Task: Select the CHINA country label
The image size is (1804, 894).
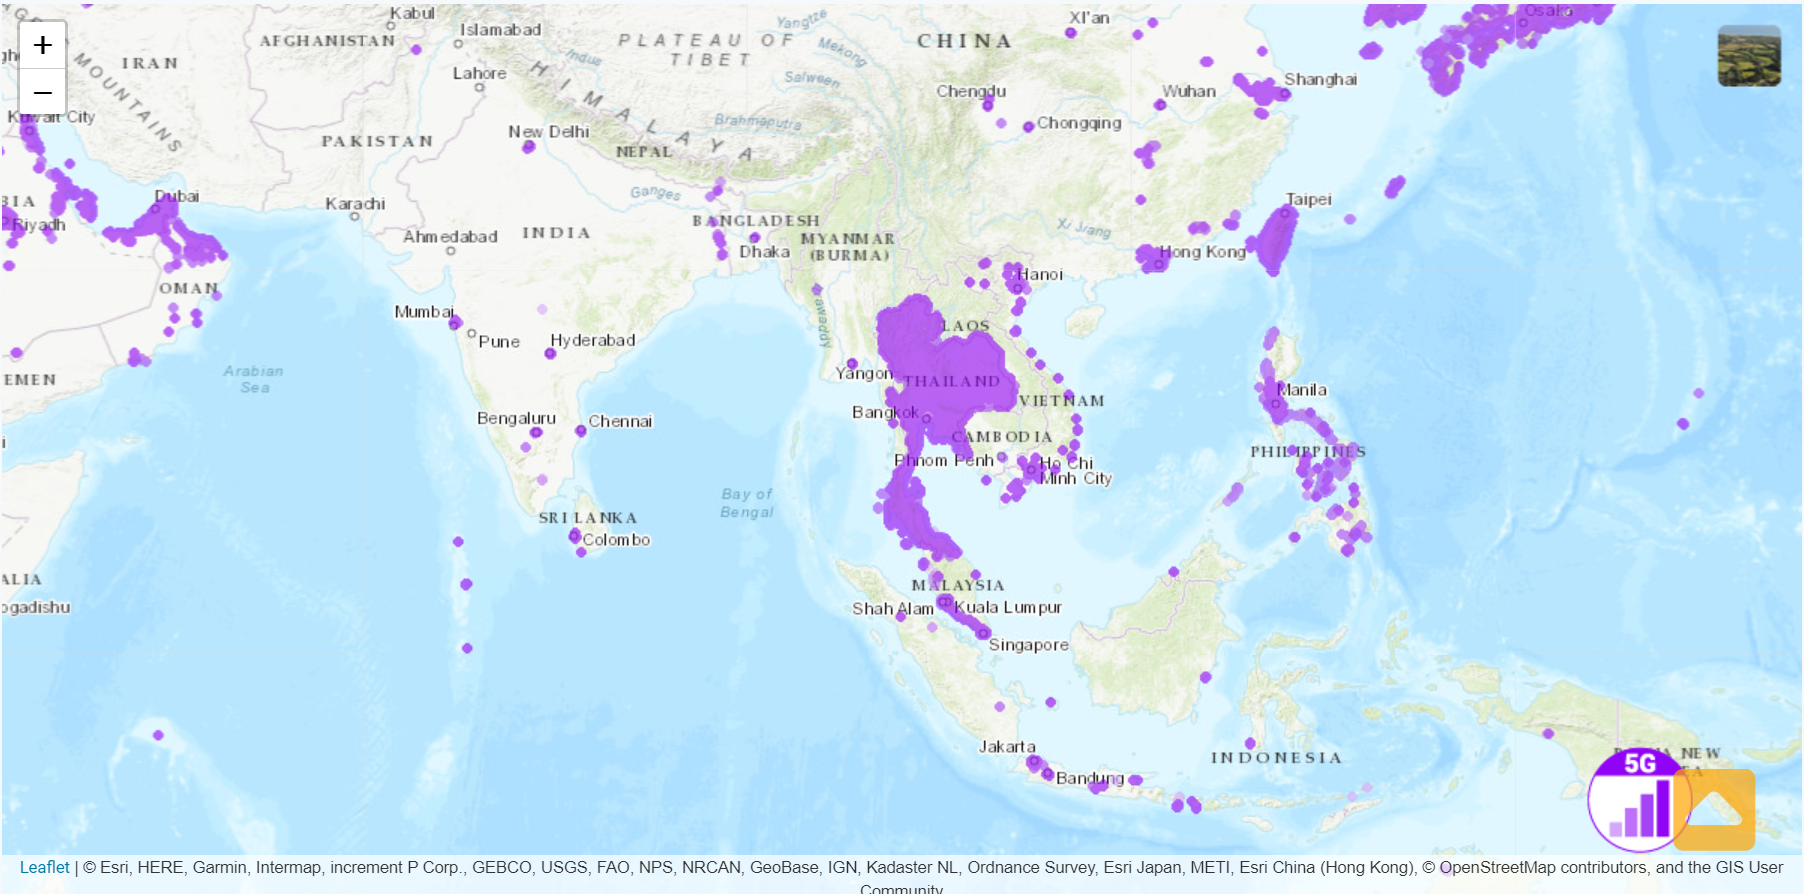Action: click(965, 41)
